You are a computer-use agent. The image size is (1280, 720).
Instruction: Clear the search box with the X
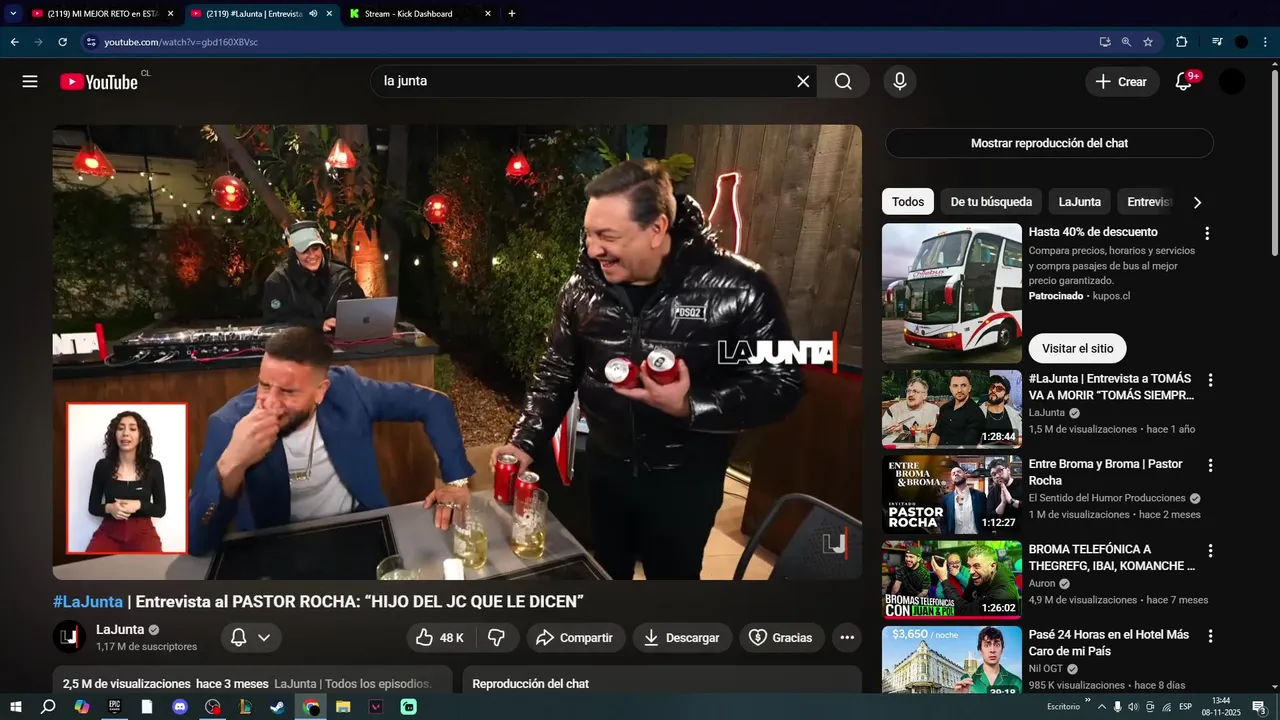(x=803, y=82)
